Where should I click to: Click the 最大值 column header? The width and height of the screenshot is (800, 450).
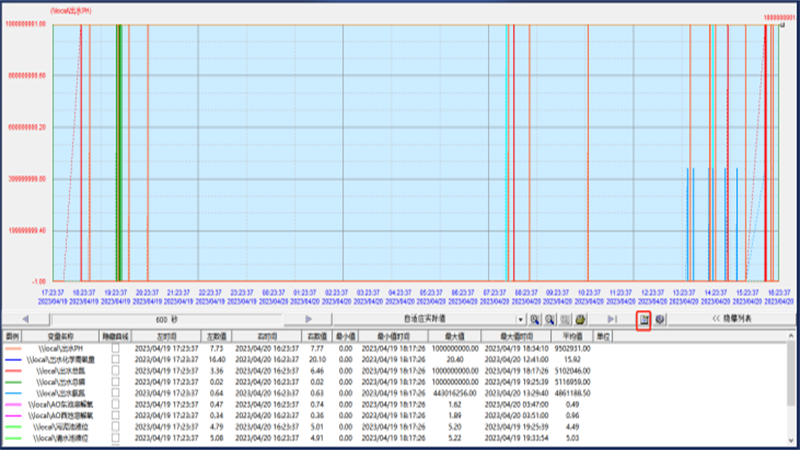point(451,336)
